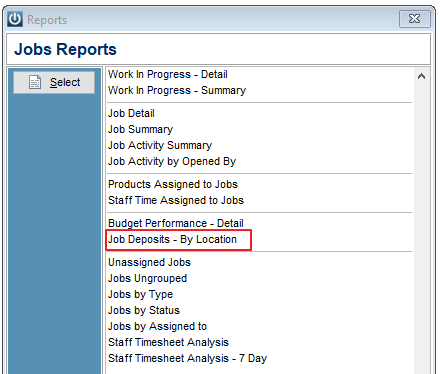
Task: Open Budget Performance - Detail report
Action: [x=176, y=223]
